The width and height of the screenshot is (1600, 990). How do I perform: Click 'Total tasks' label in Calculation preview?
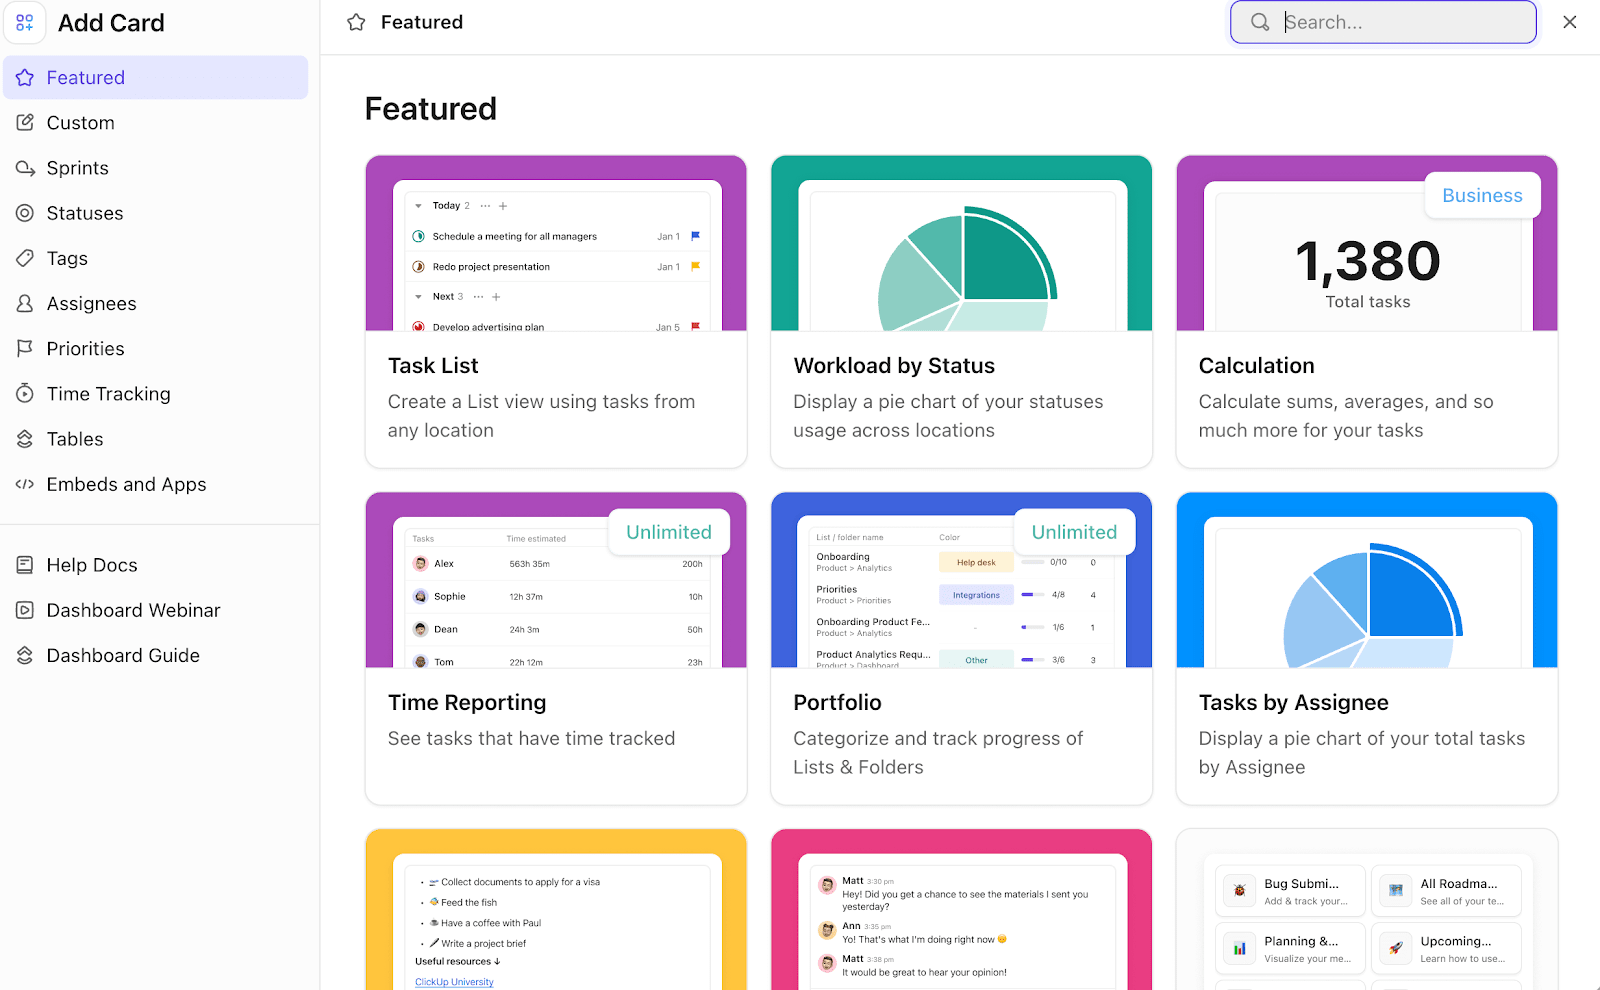tap(1367, 302)
